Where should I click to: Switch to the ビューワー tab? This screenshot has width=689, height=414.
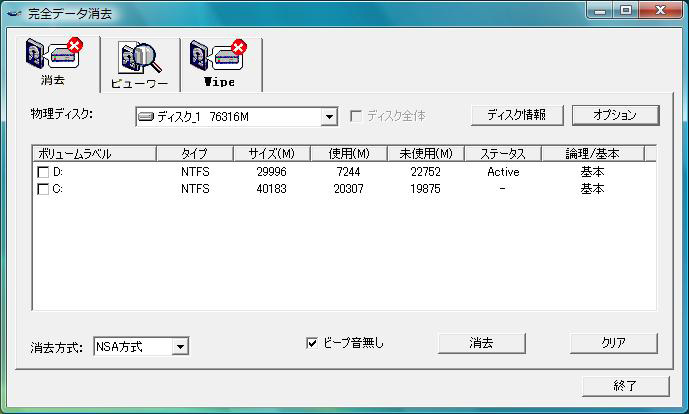coord(140,65)
